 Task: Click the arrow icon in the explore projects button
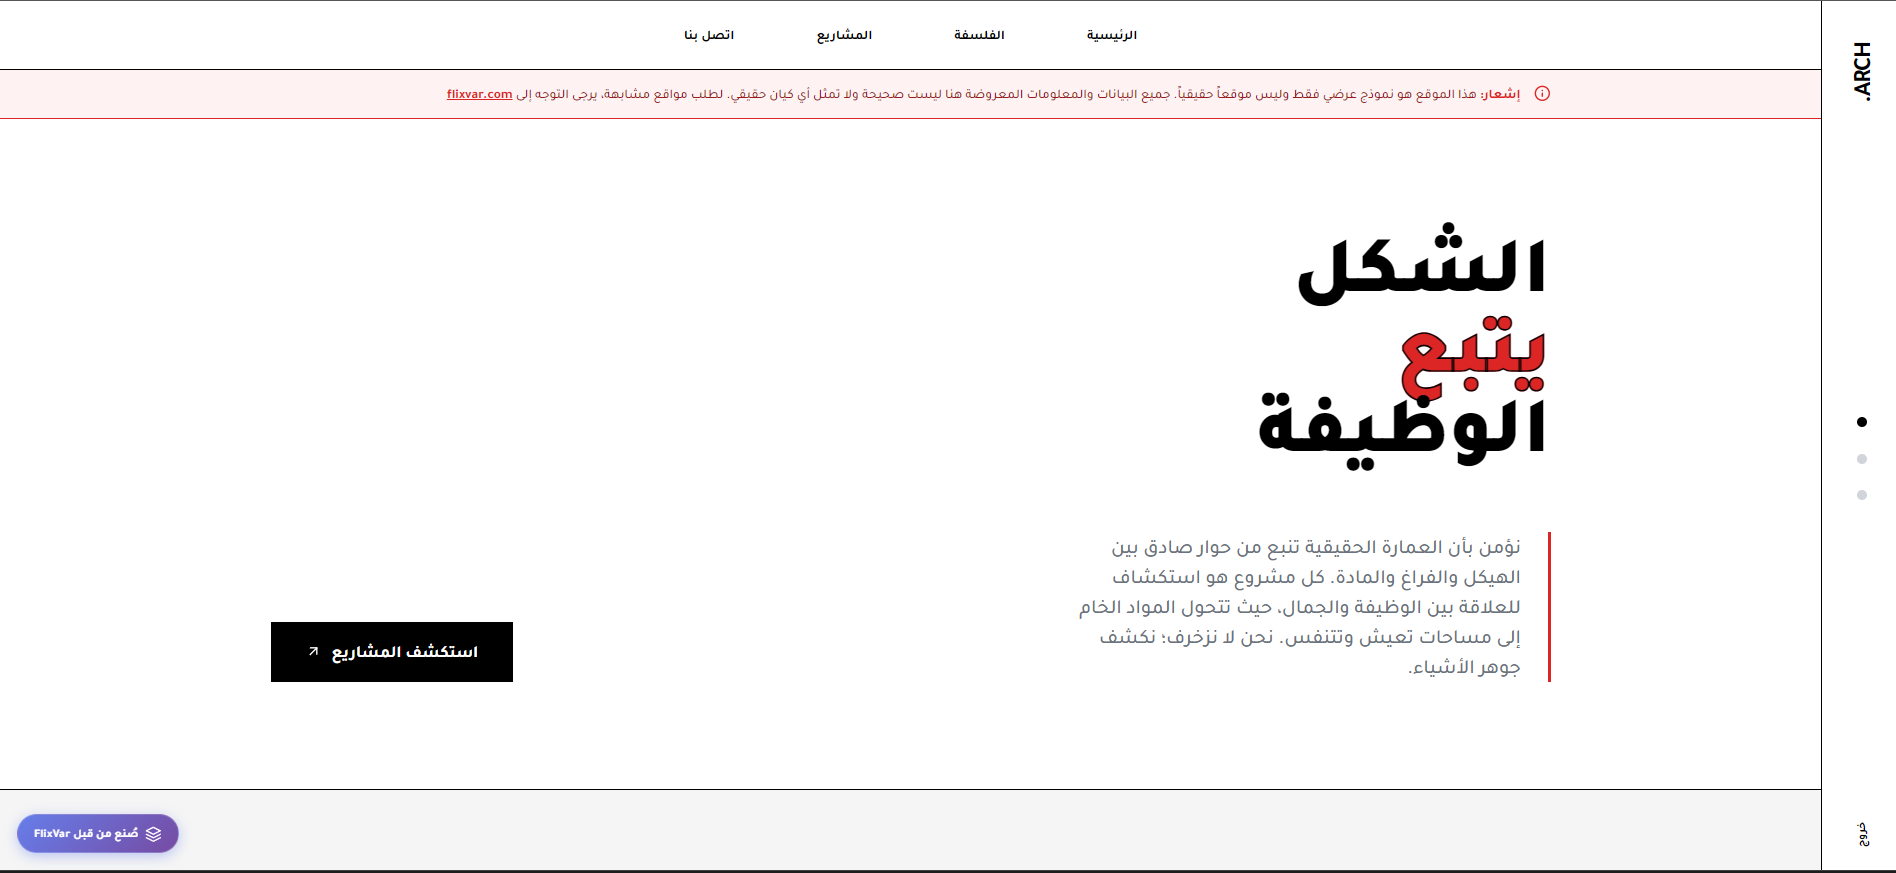pyautogui.click(x=313, y=652)
